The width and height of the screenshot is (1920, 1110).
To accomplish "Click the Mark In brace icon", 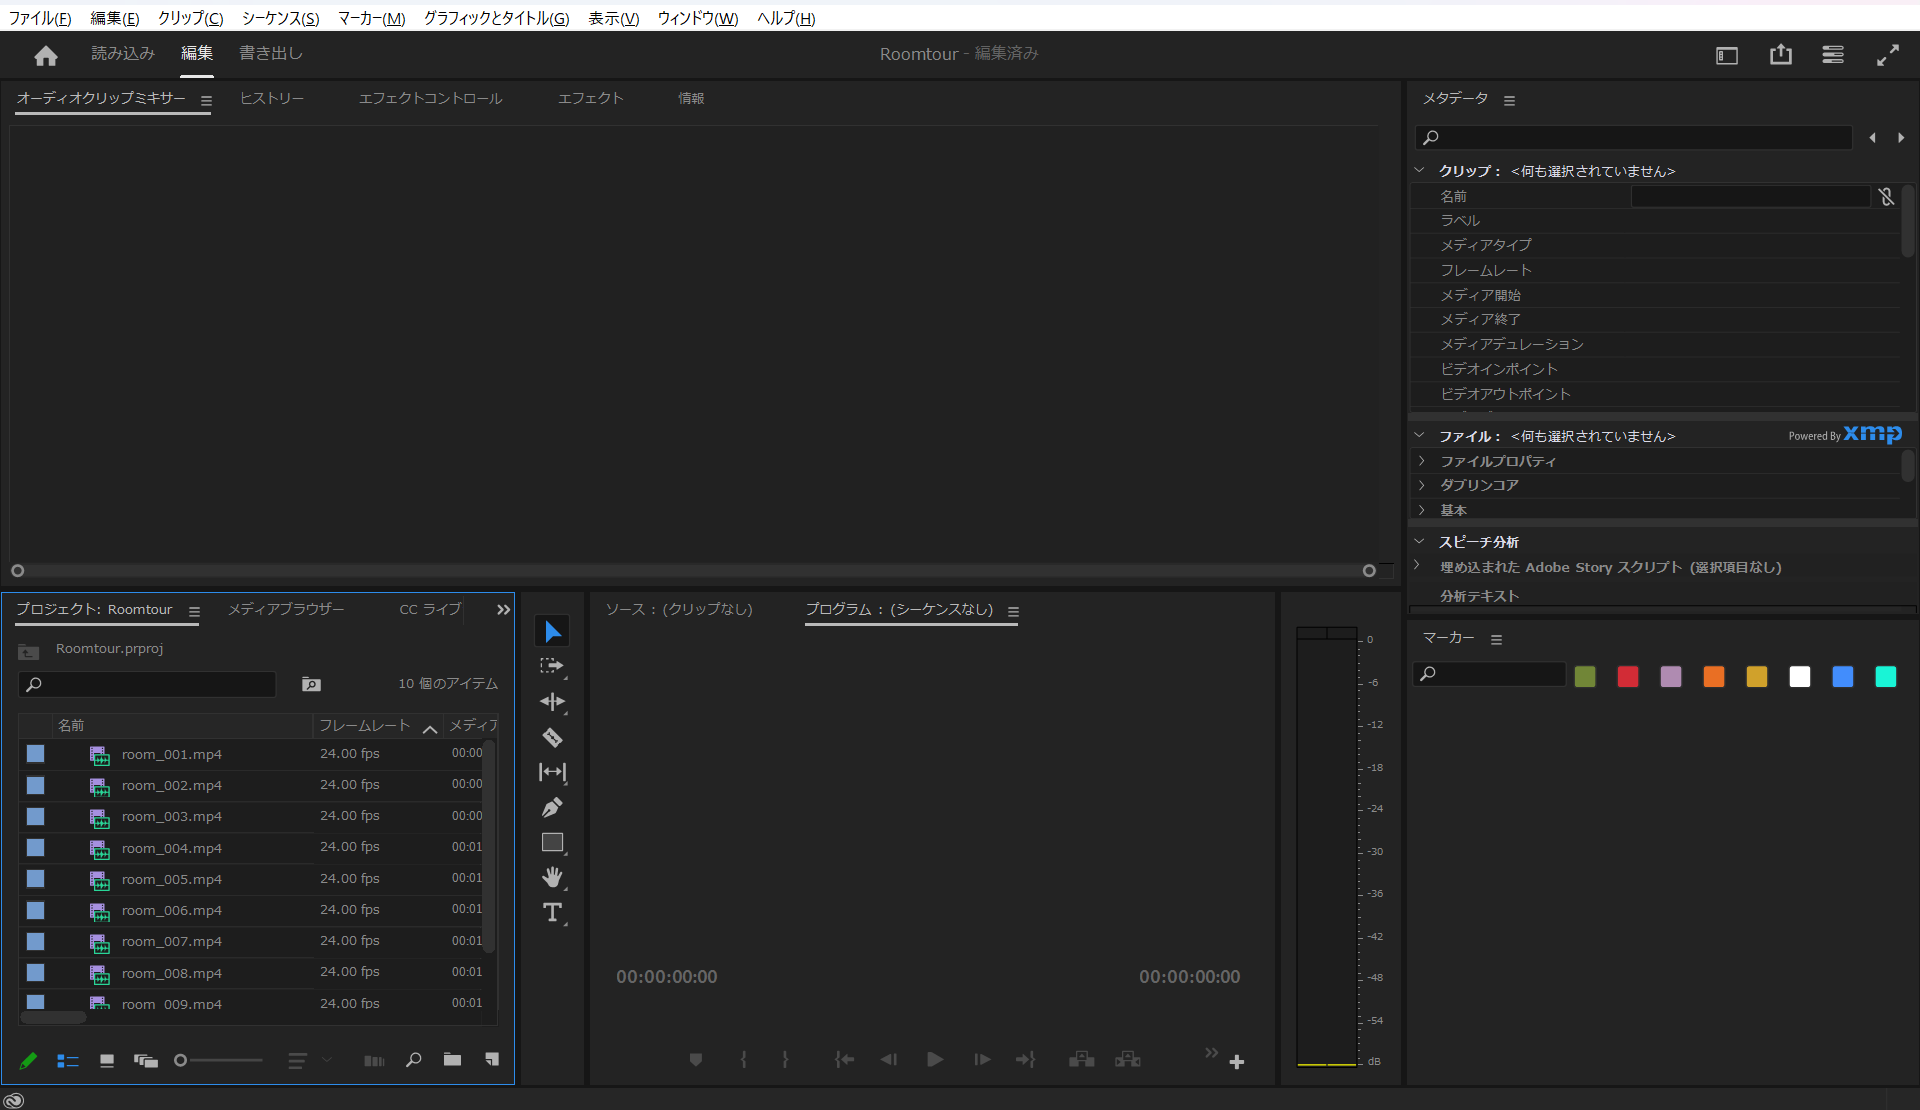I will point(743,1060).
